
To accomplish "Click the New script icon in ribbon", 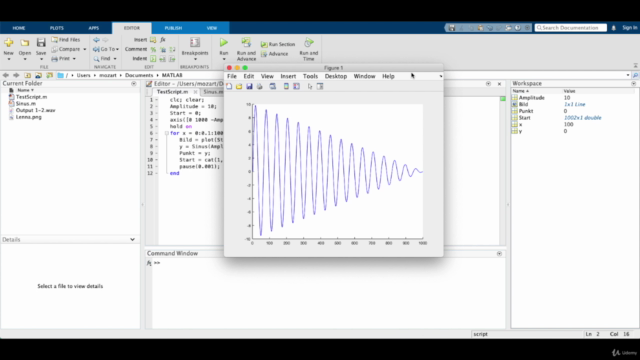I will point(9,42).
